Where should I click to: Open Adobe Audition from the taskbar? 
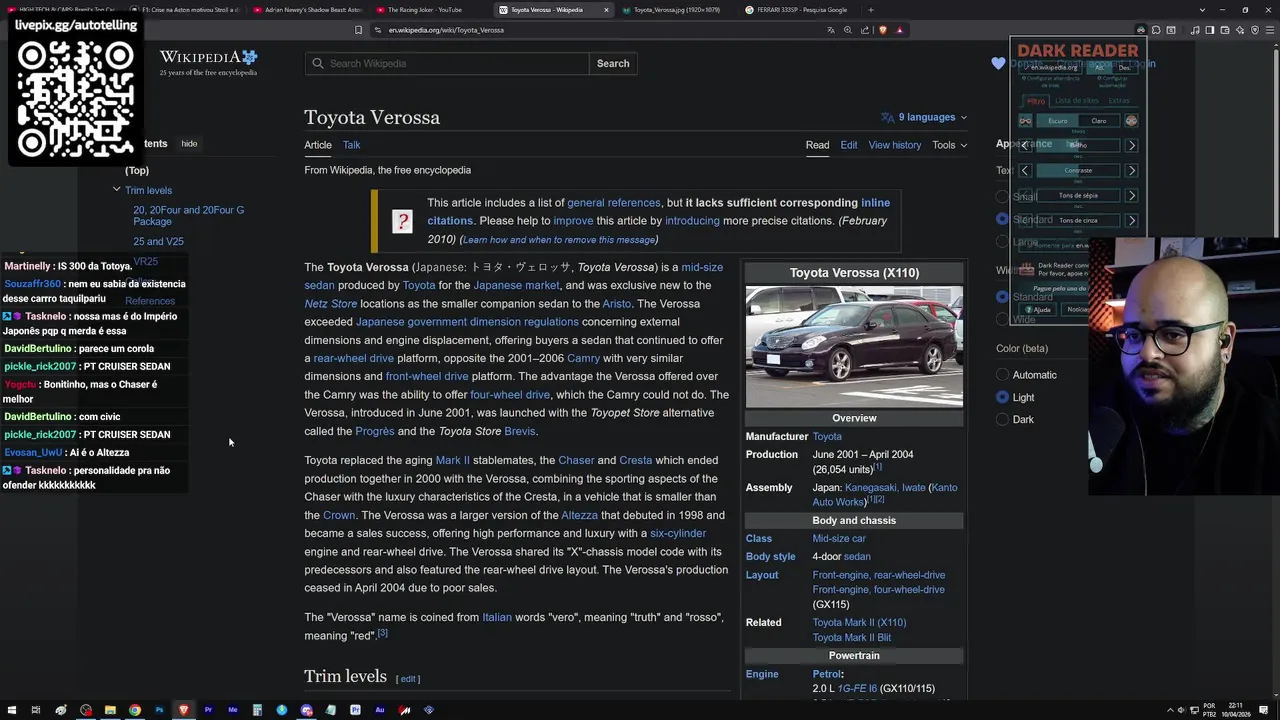point(380,710)
